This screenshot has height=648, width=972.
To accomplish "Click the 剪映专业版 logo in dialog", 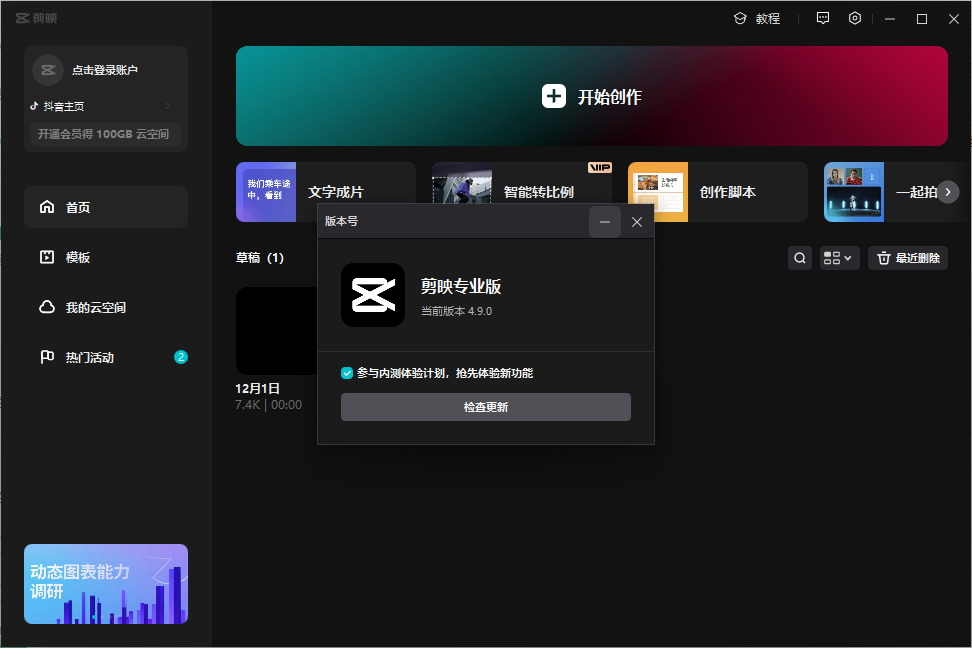I will point(373,295).
